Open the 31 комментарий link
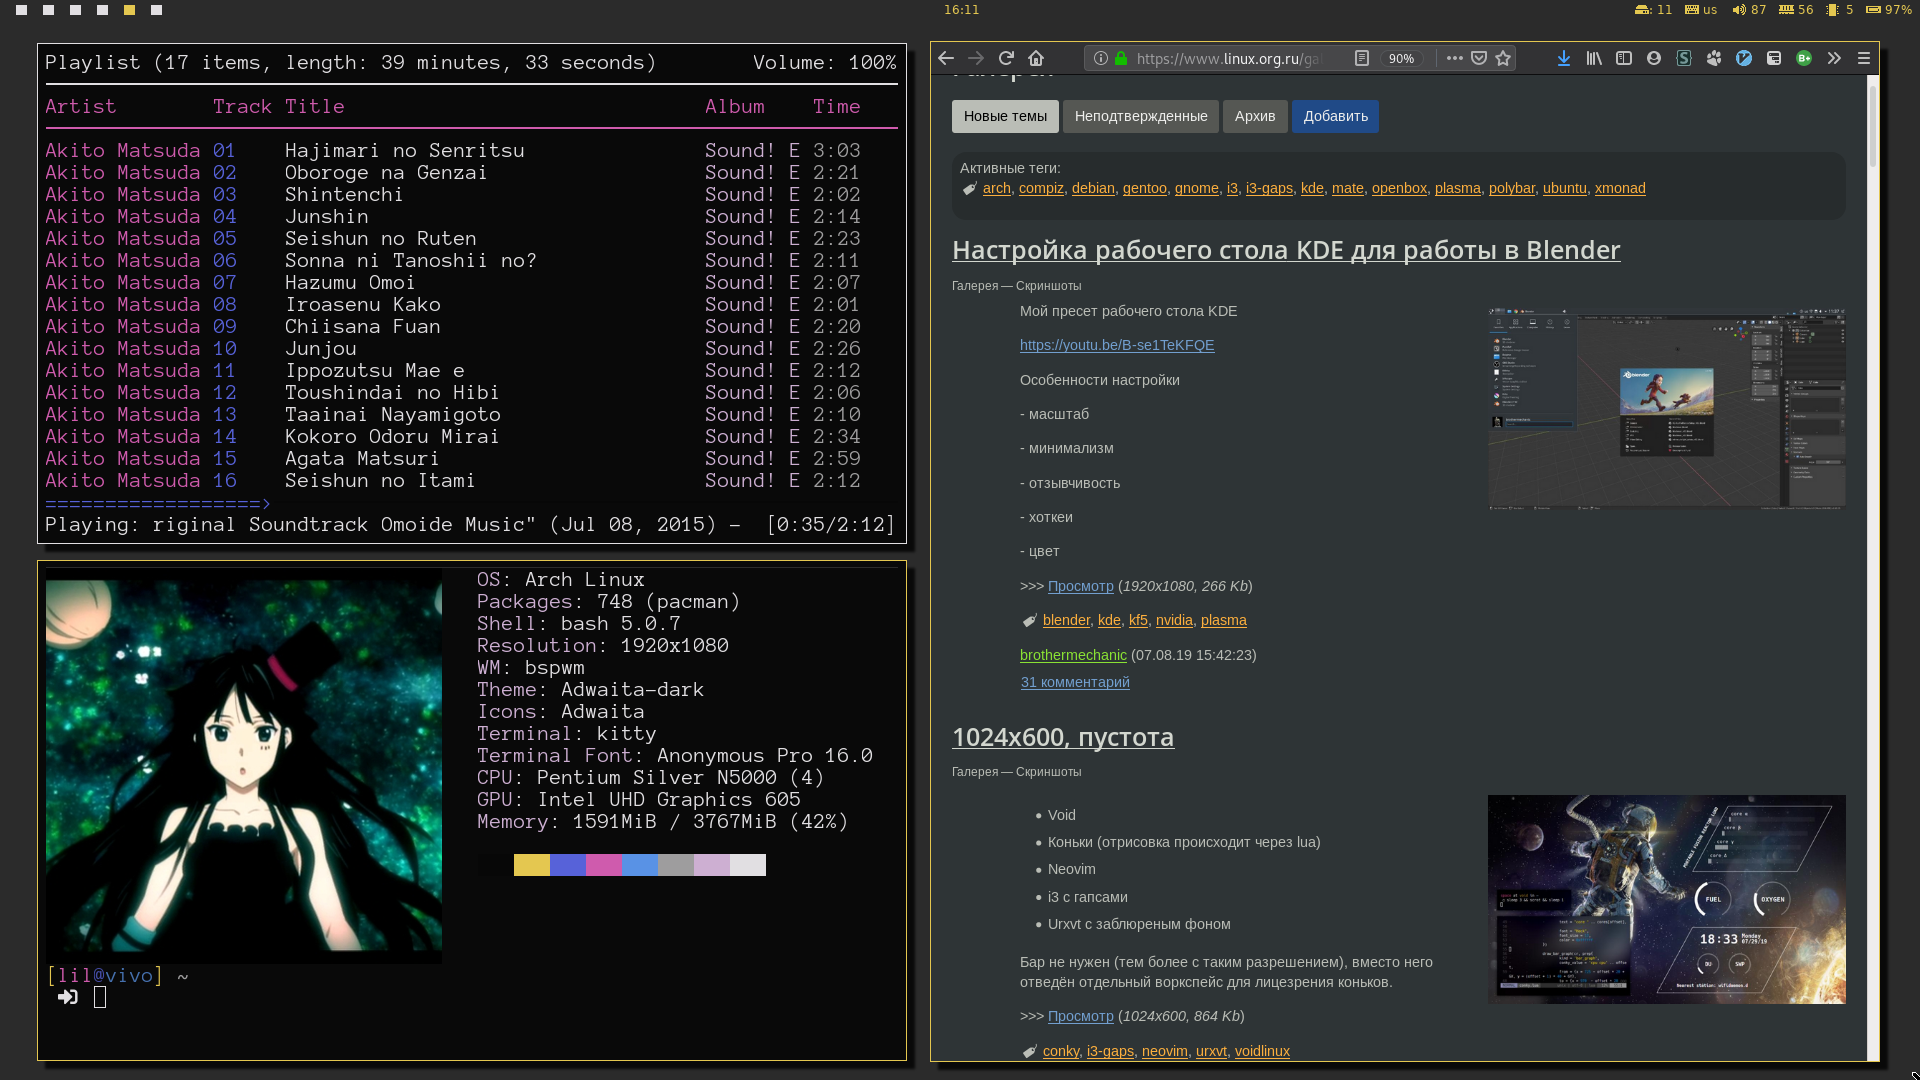1920x1080 pixels. coord(1075,682)
